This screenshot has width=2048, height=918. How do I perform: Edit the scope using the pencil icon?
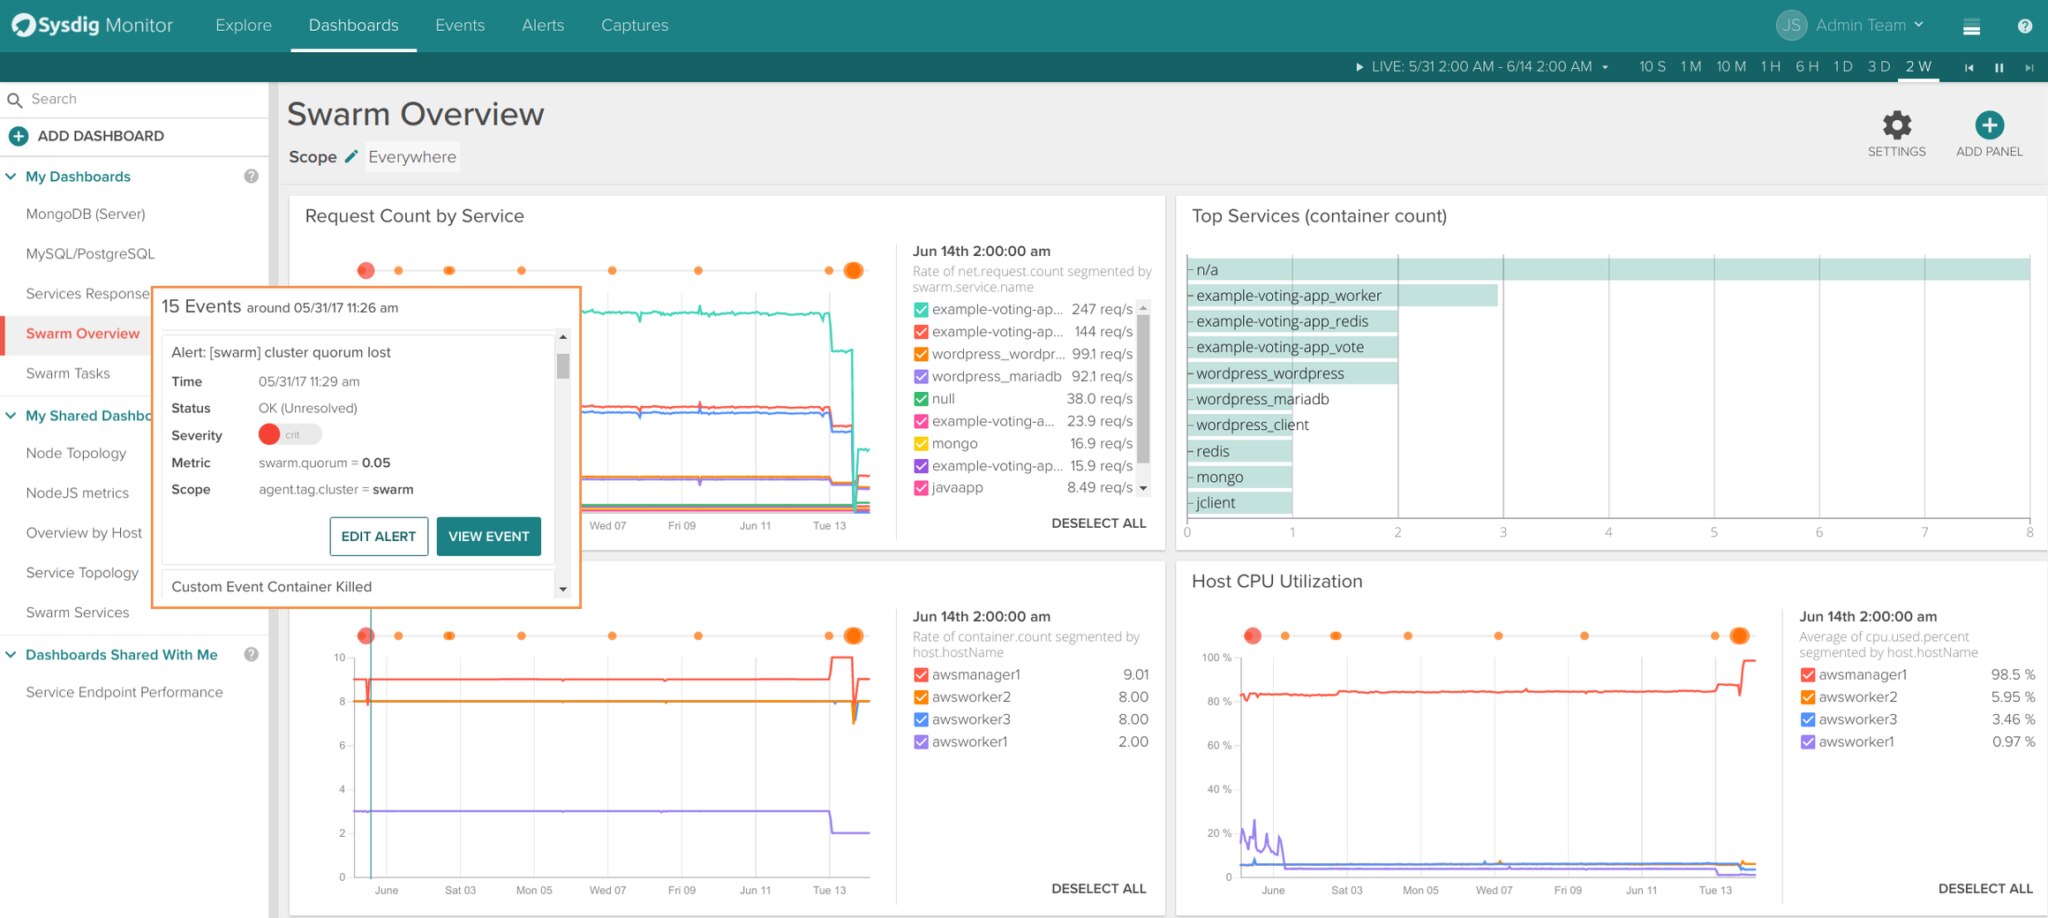tap(351, 156)
